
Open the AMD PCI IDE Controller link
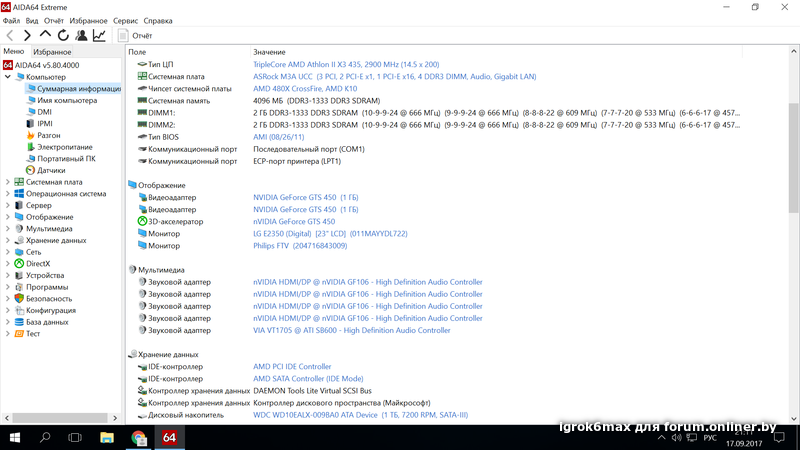pos(292,367)
